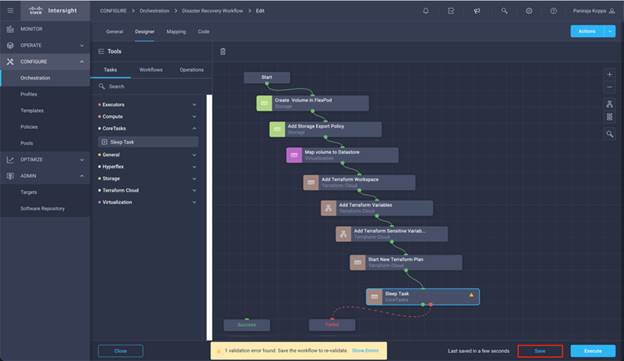
Task: Select the Start New Terraform Plan icon
Action: coord(358,263)
